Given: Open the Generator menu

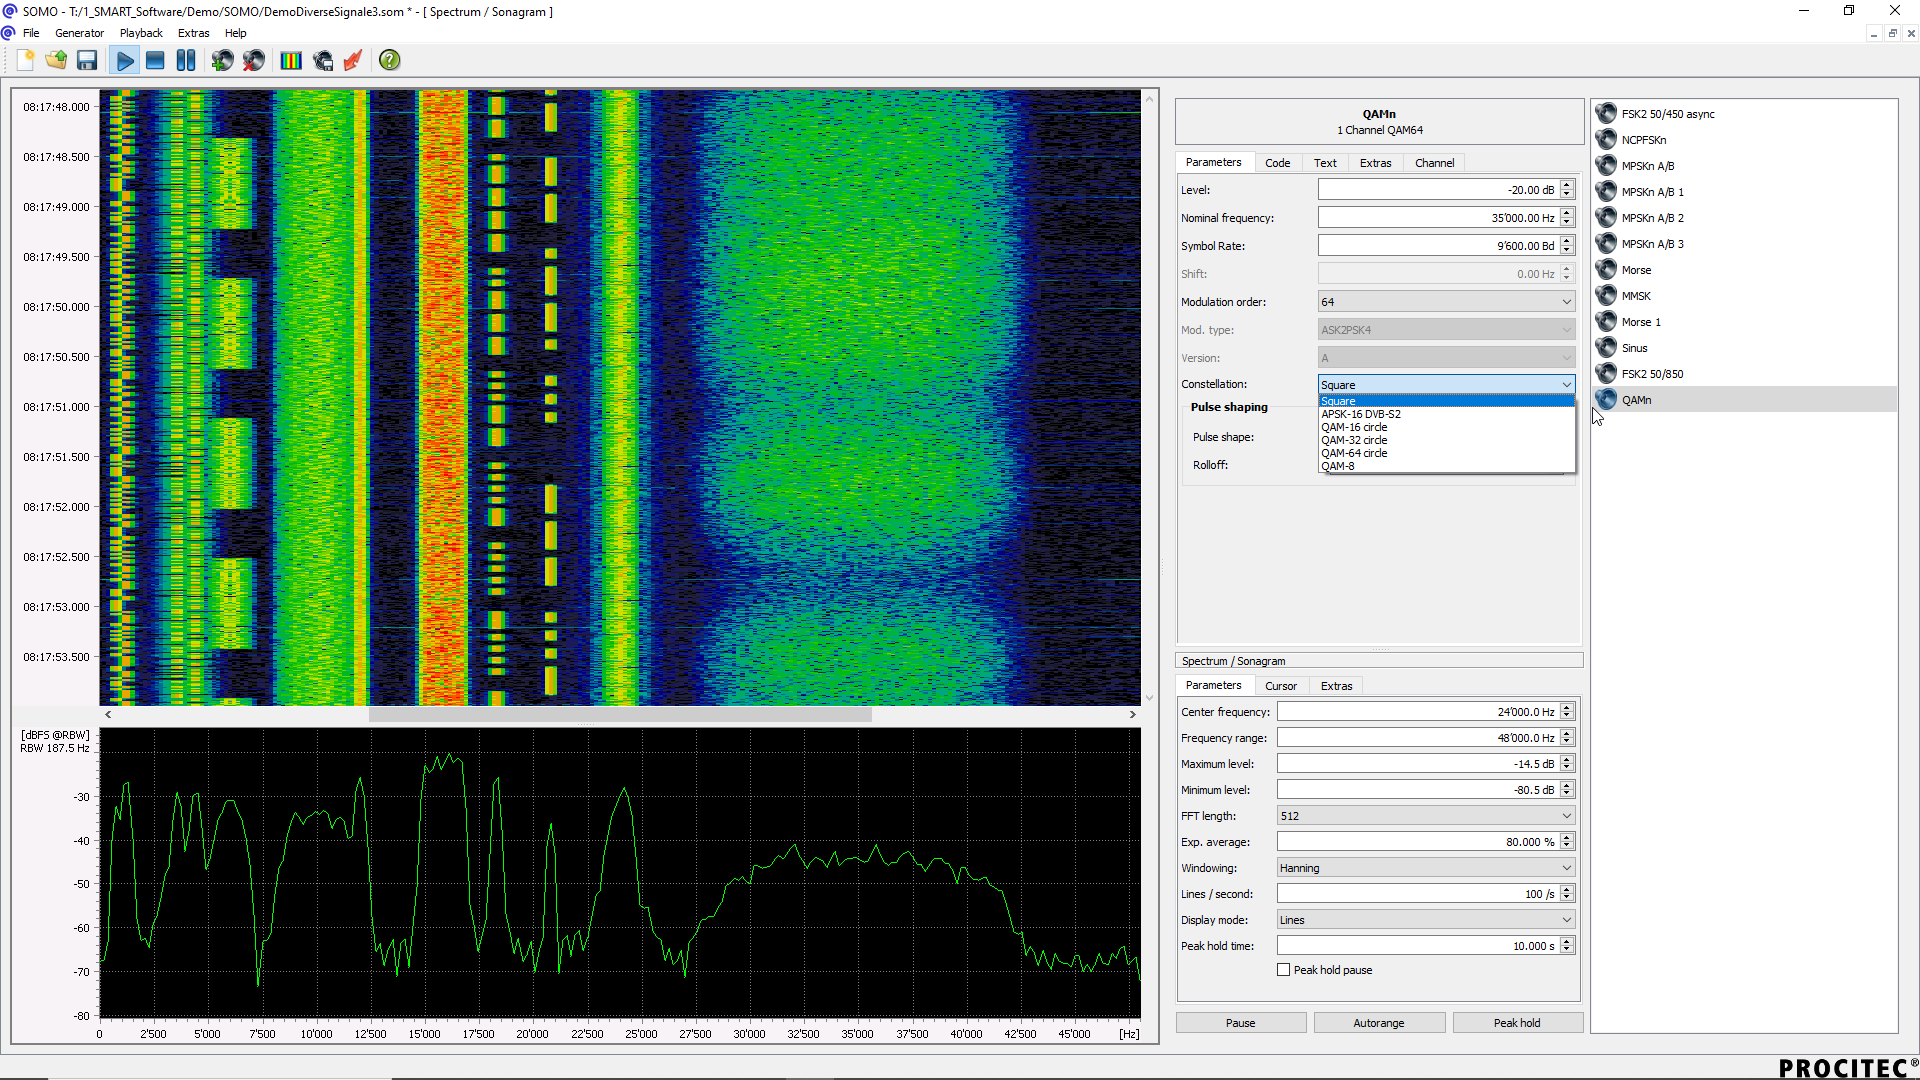Looking at the screenshot, I should pos(79,33).
